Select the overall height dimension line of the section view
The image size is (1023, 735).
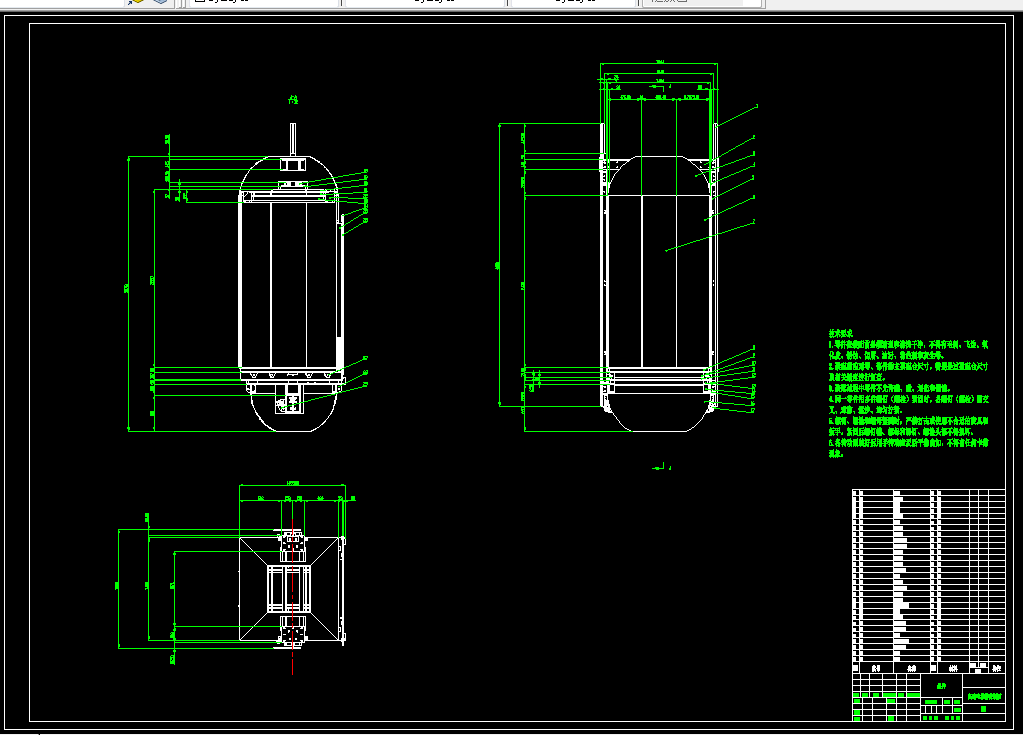click(x=500, y=264)
